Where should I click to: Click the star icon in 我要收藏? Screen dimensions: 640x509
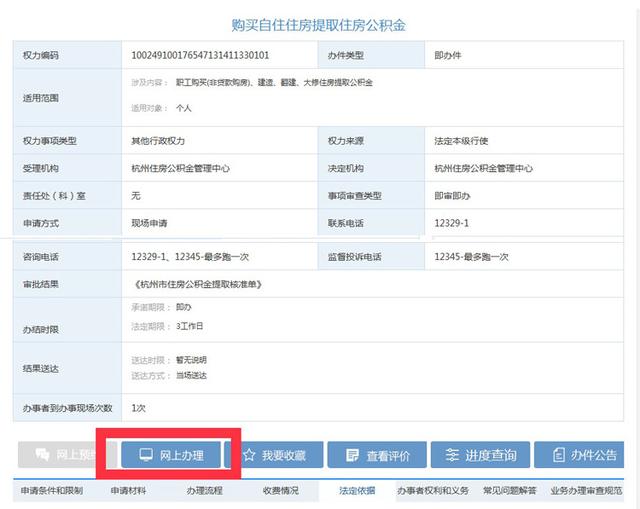coord(249,455)
